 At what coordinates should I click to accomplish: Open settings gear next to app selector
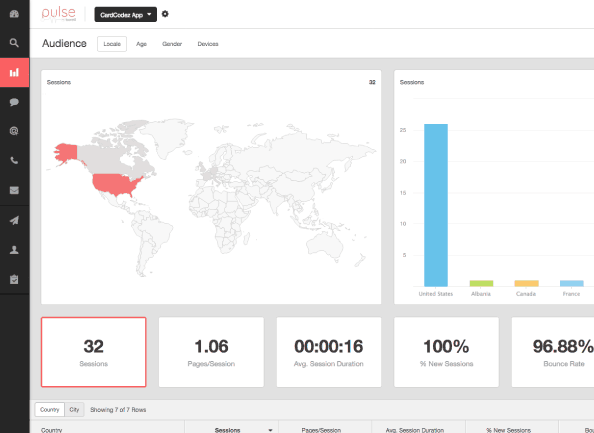point(165,14)
